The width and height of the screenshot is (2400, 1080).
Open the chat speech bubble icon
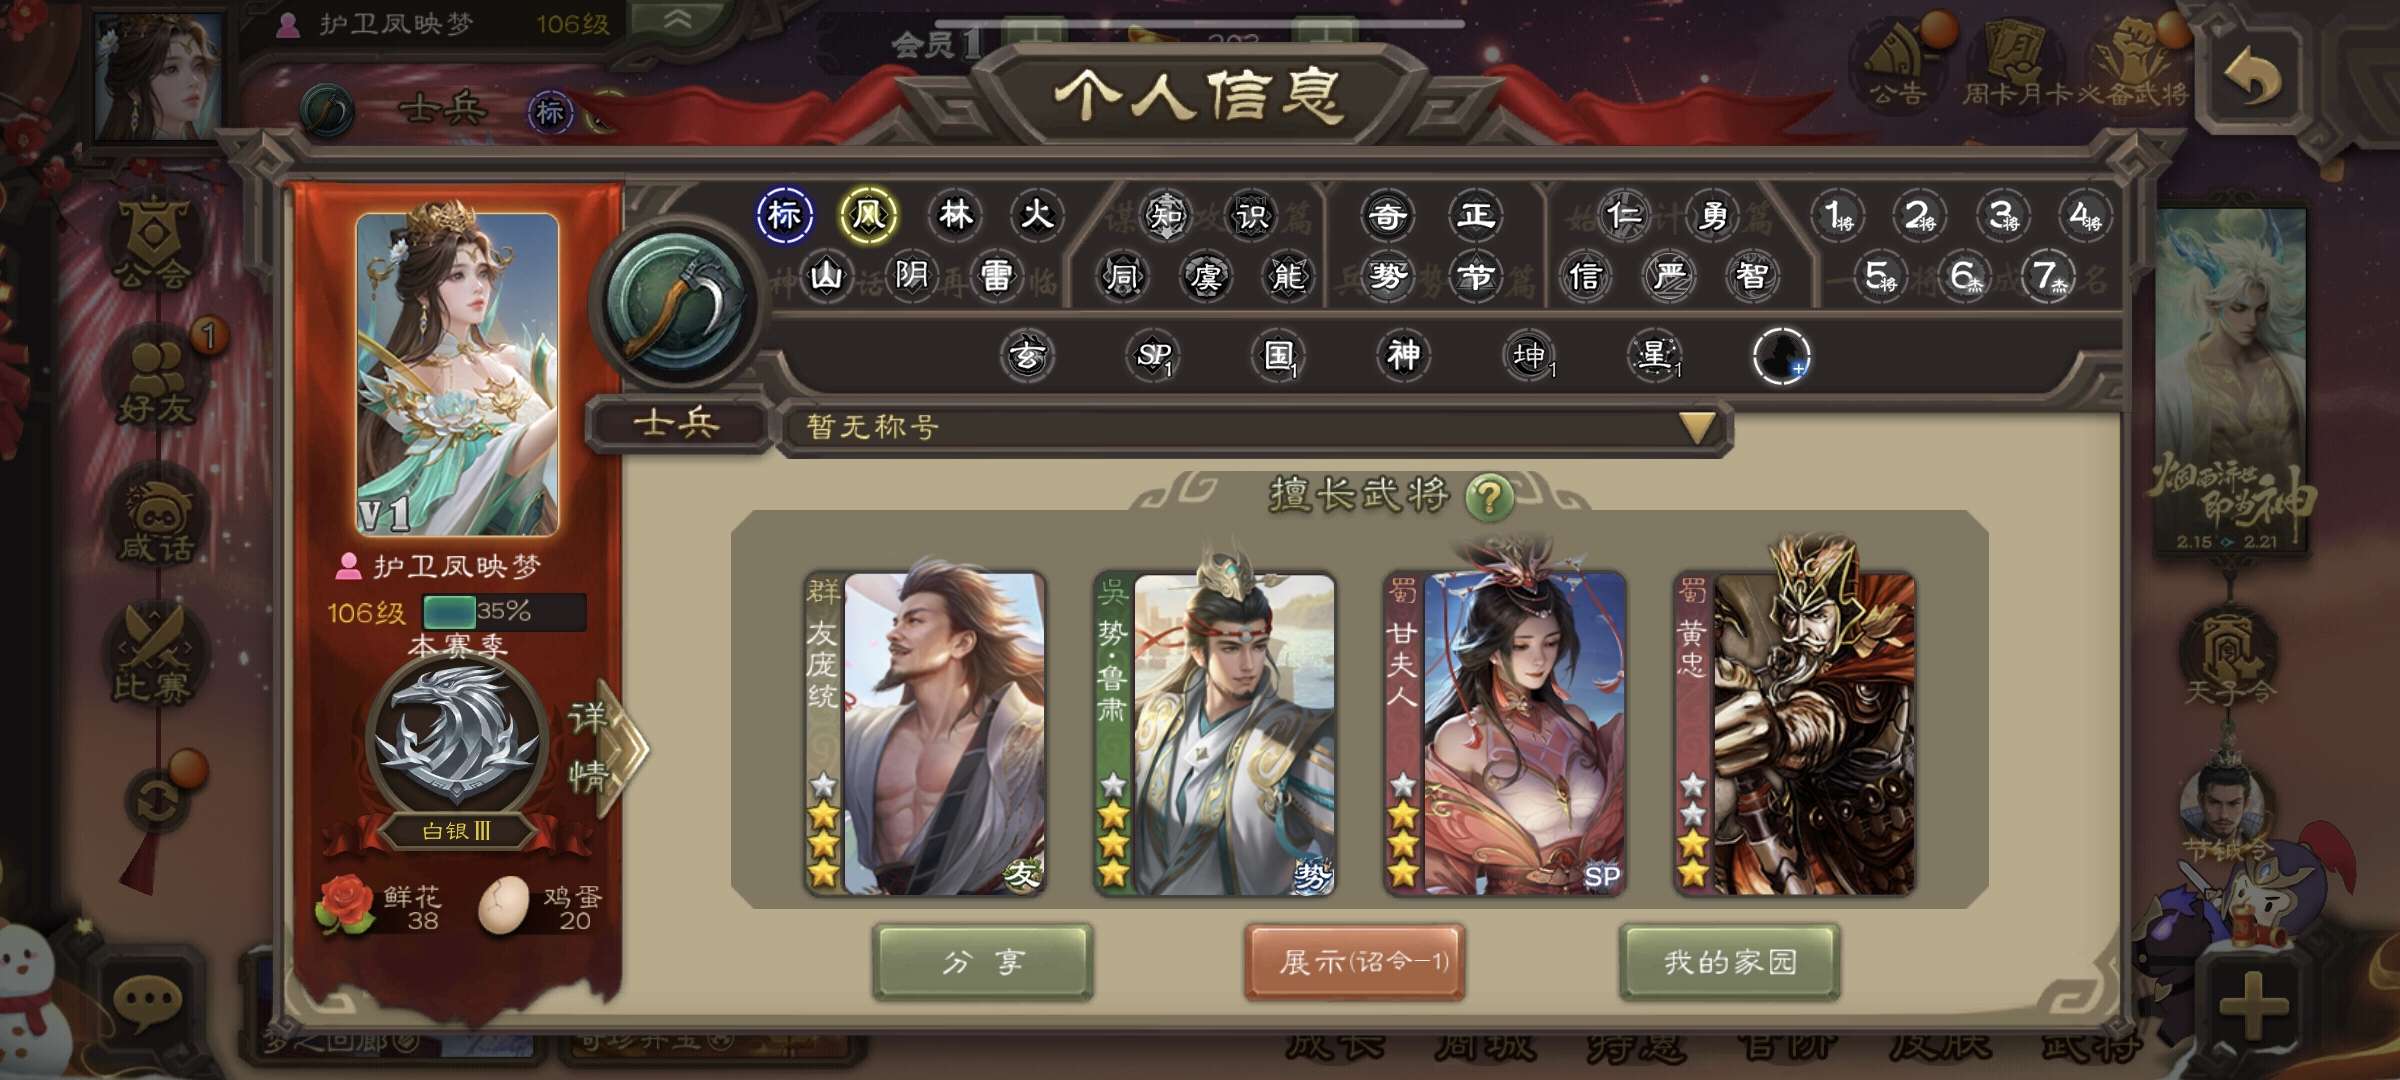point(147,1002)
